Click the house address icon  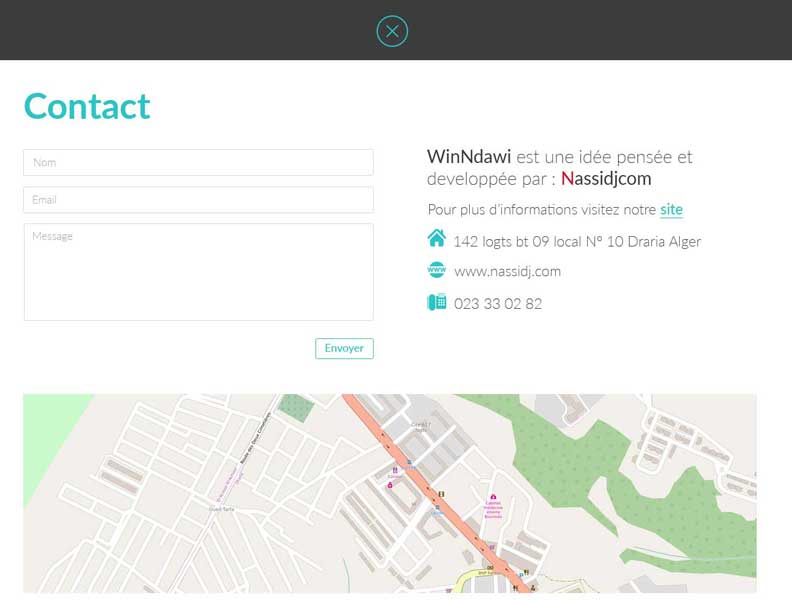[436, 238]
